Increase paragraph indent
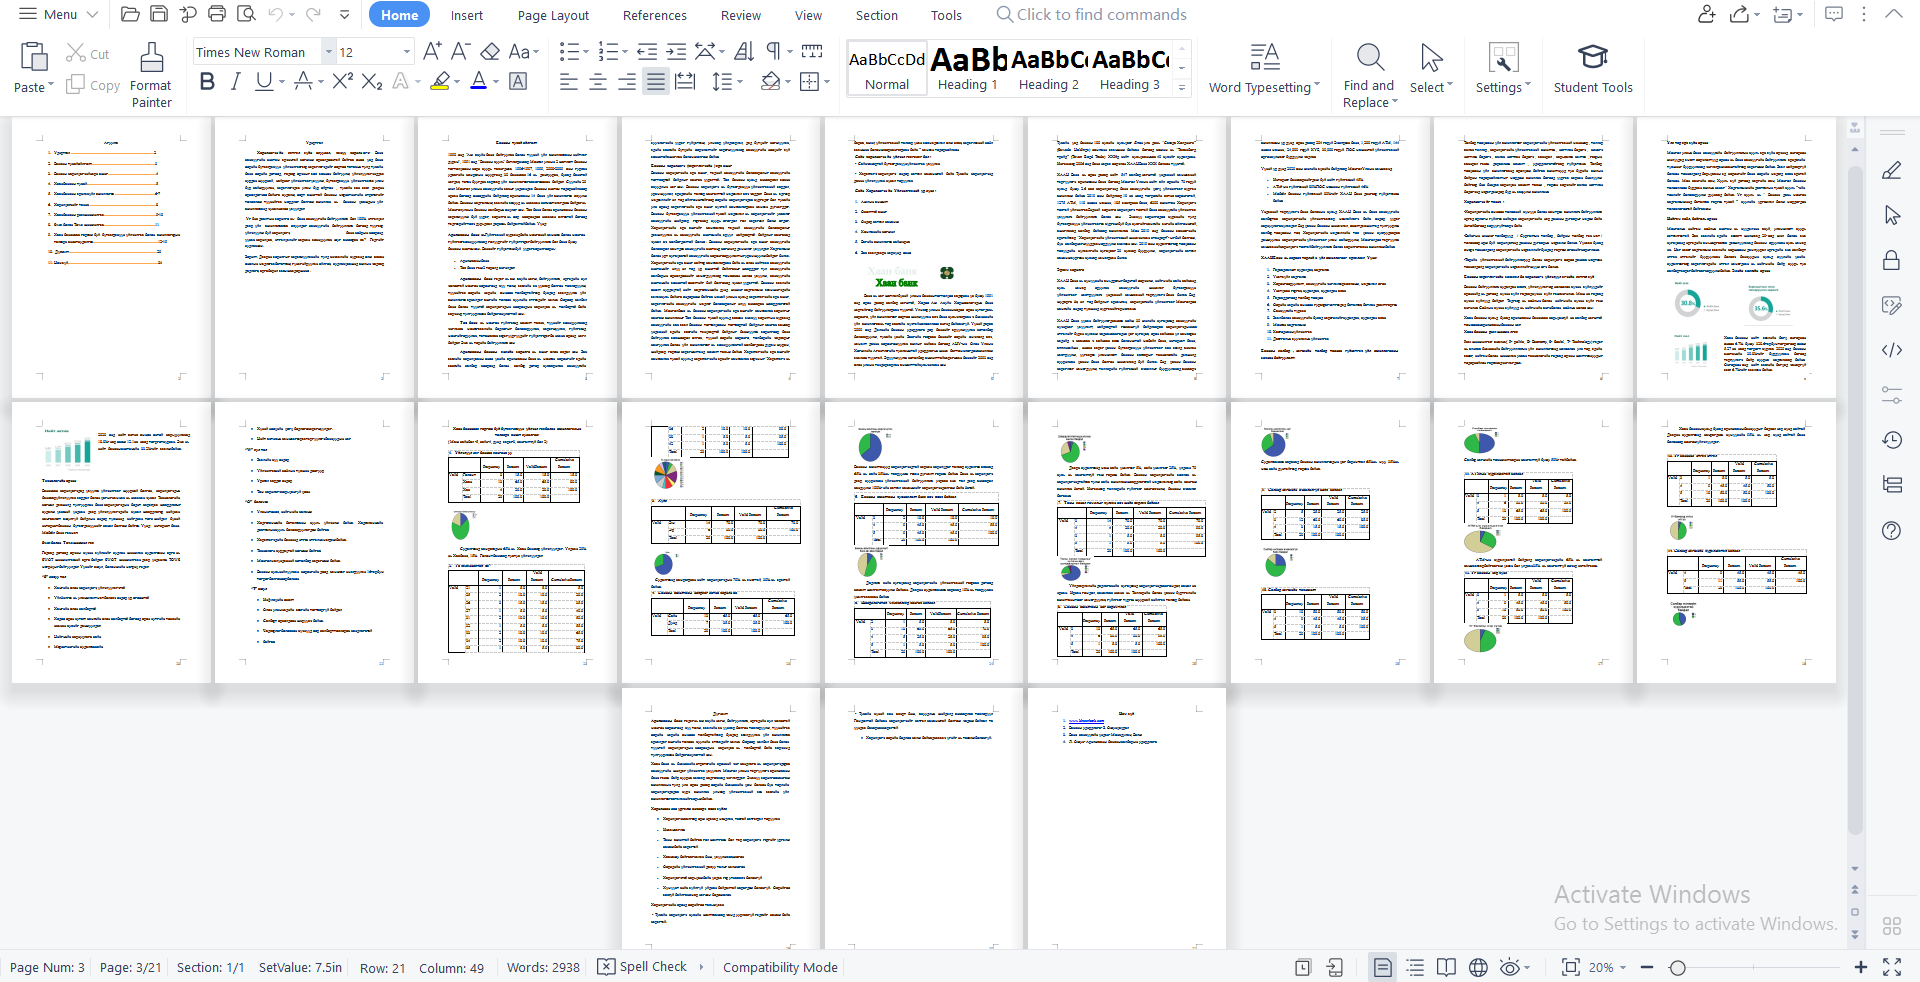The height and width of the screenshot is (982, 1920). point(676,51)
